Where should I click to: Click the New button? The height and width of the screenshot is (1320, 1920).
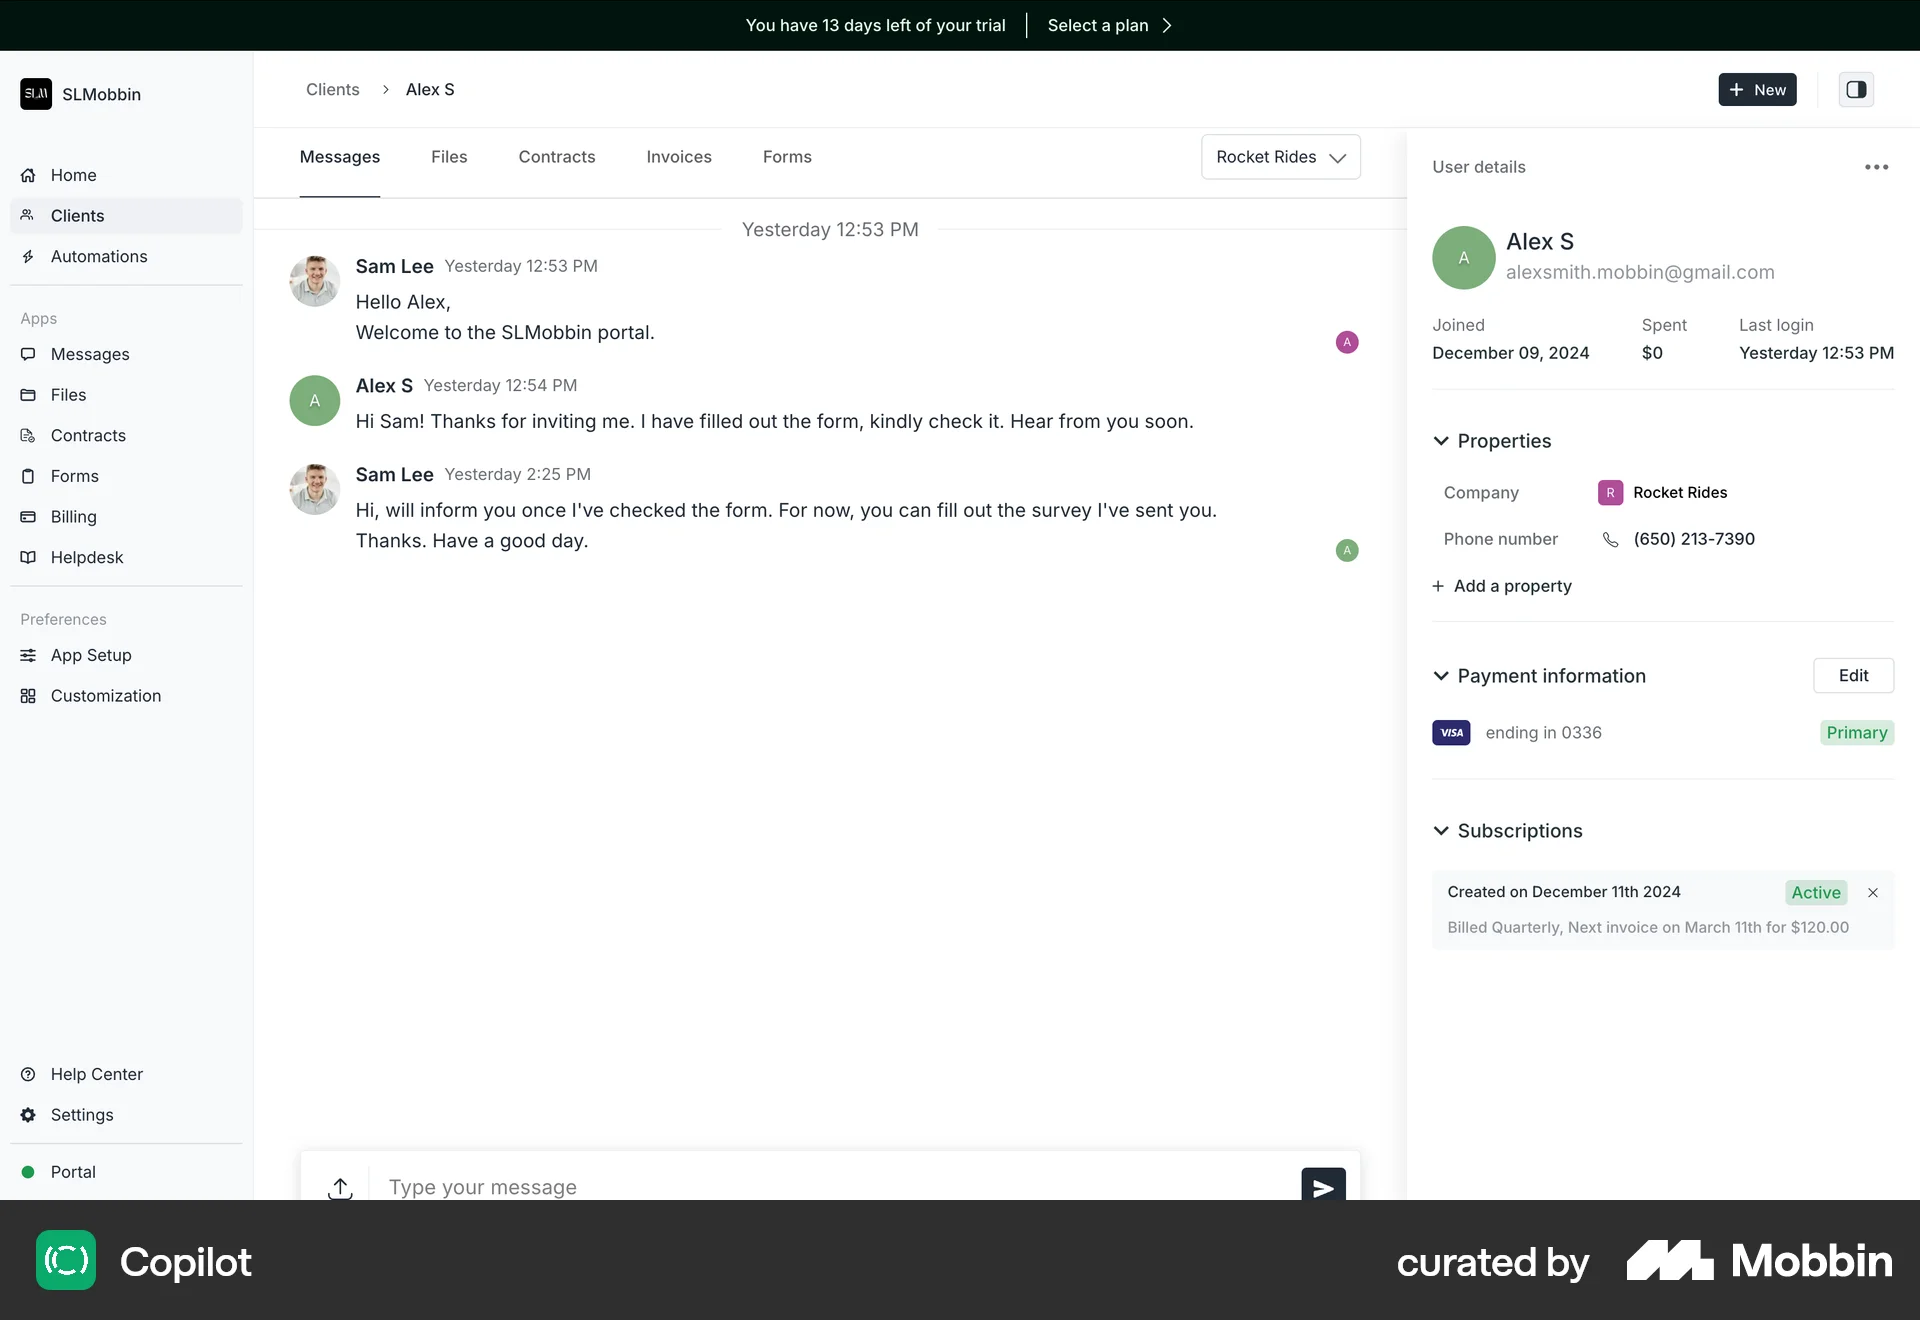pos(1757,89)
